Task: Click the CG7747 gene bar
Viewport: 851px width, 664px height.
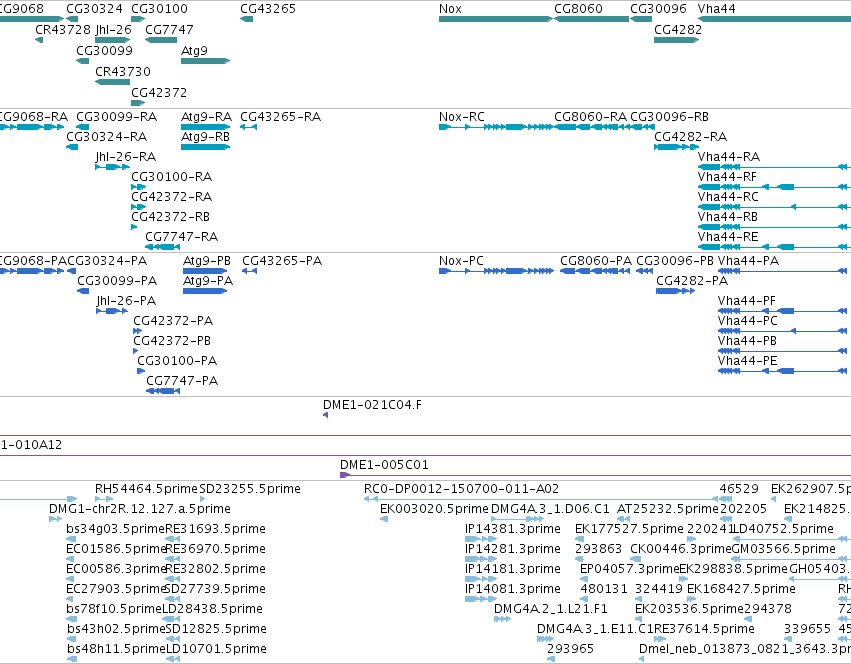Action: (161, 40)
